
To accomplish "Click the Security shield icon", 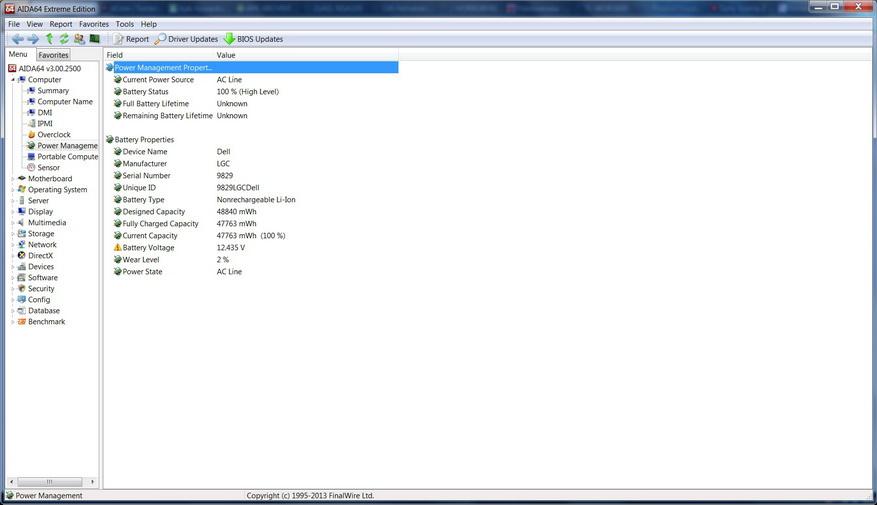I will coord(22,289).
